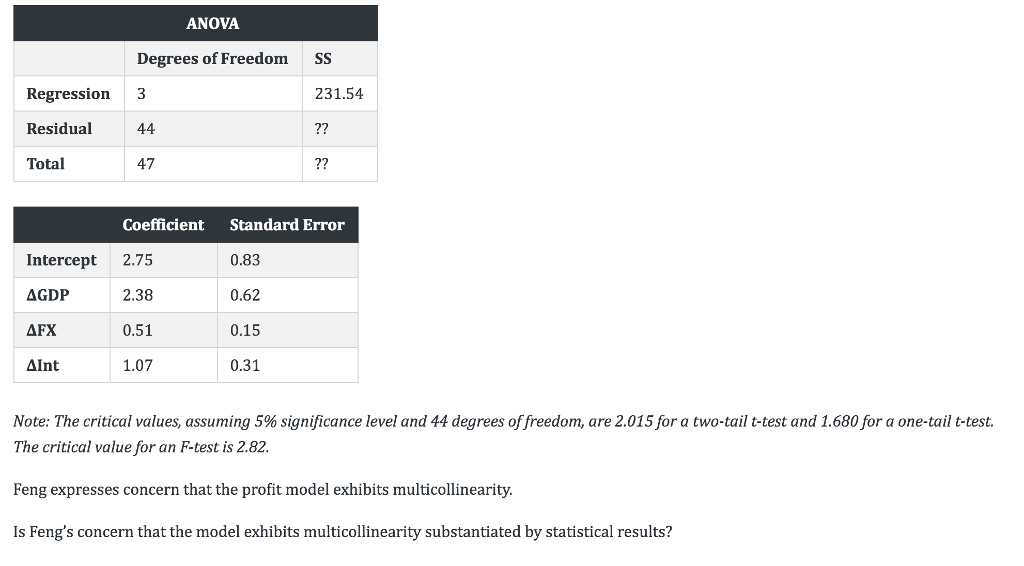This screenshot has width=1024, height=566.
Task: Select the Total row label
Action: coord(46,164)
